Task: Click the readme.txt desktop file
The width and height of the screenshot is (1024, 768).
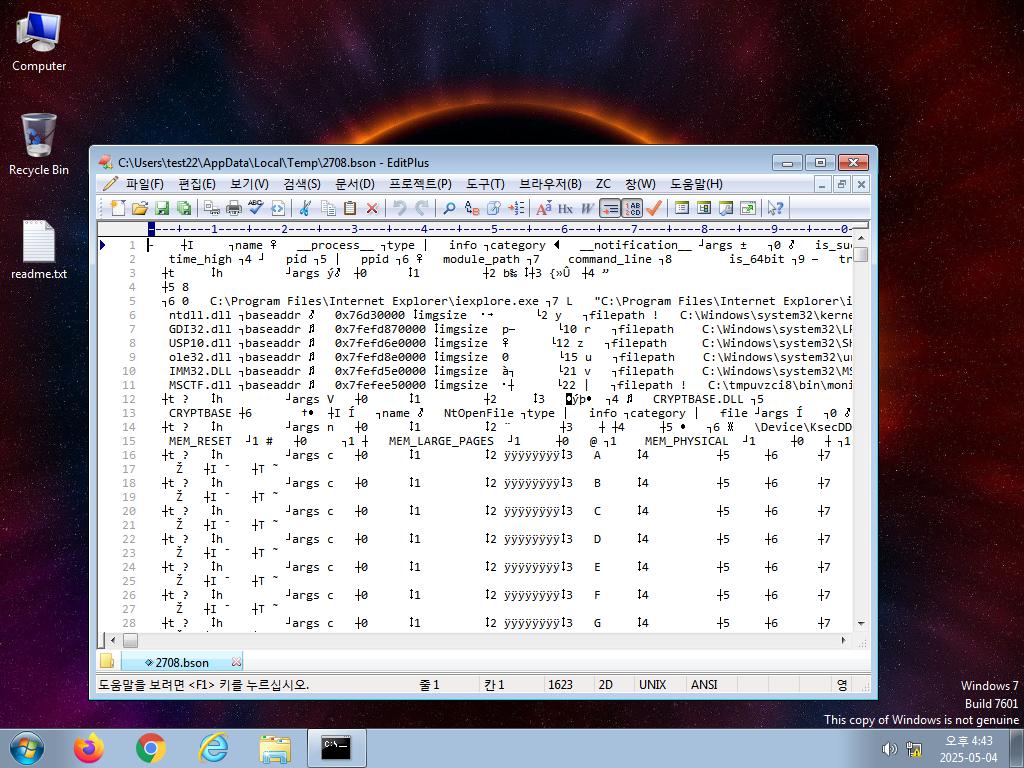Action: point(39,250)
